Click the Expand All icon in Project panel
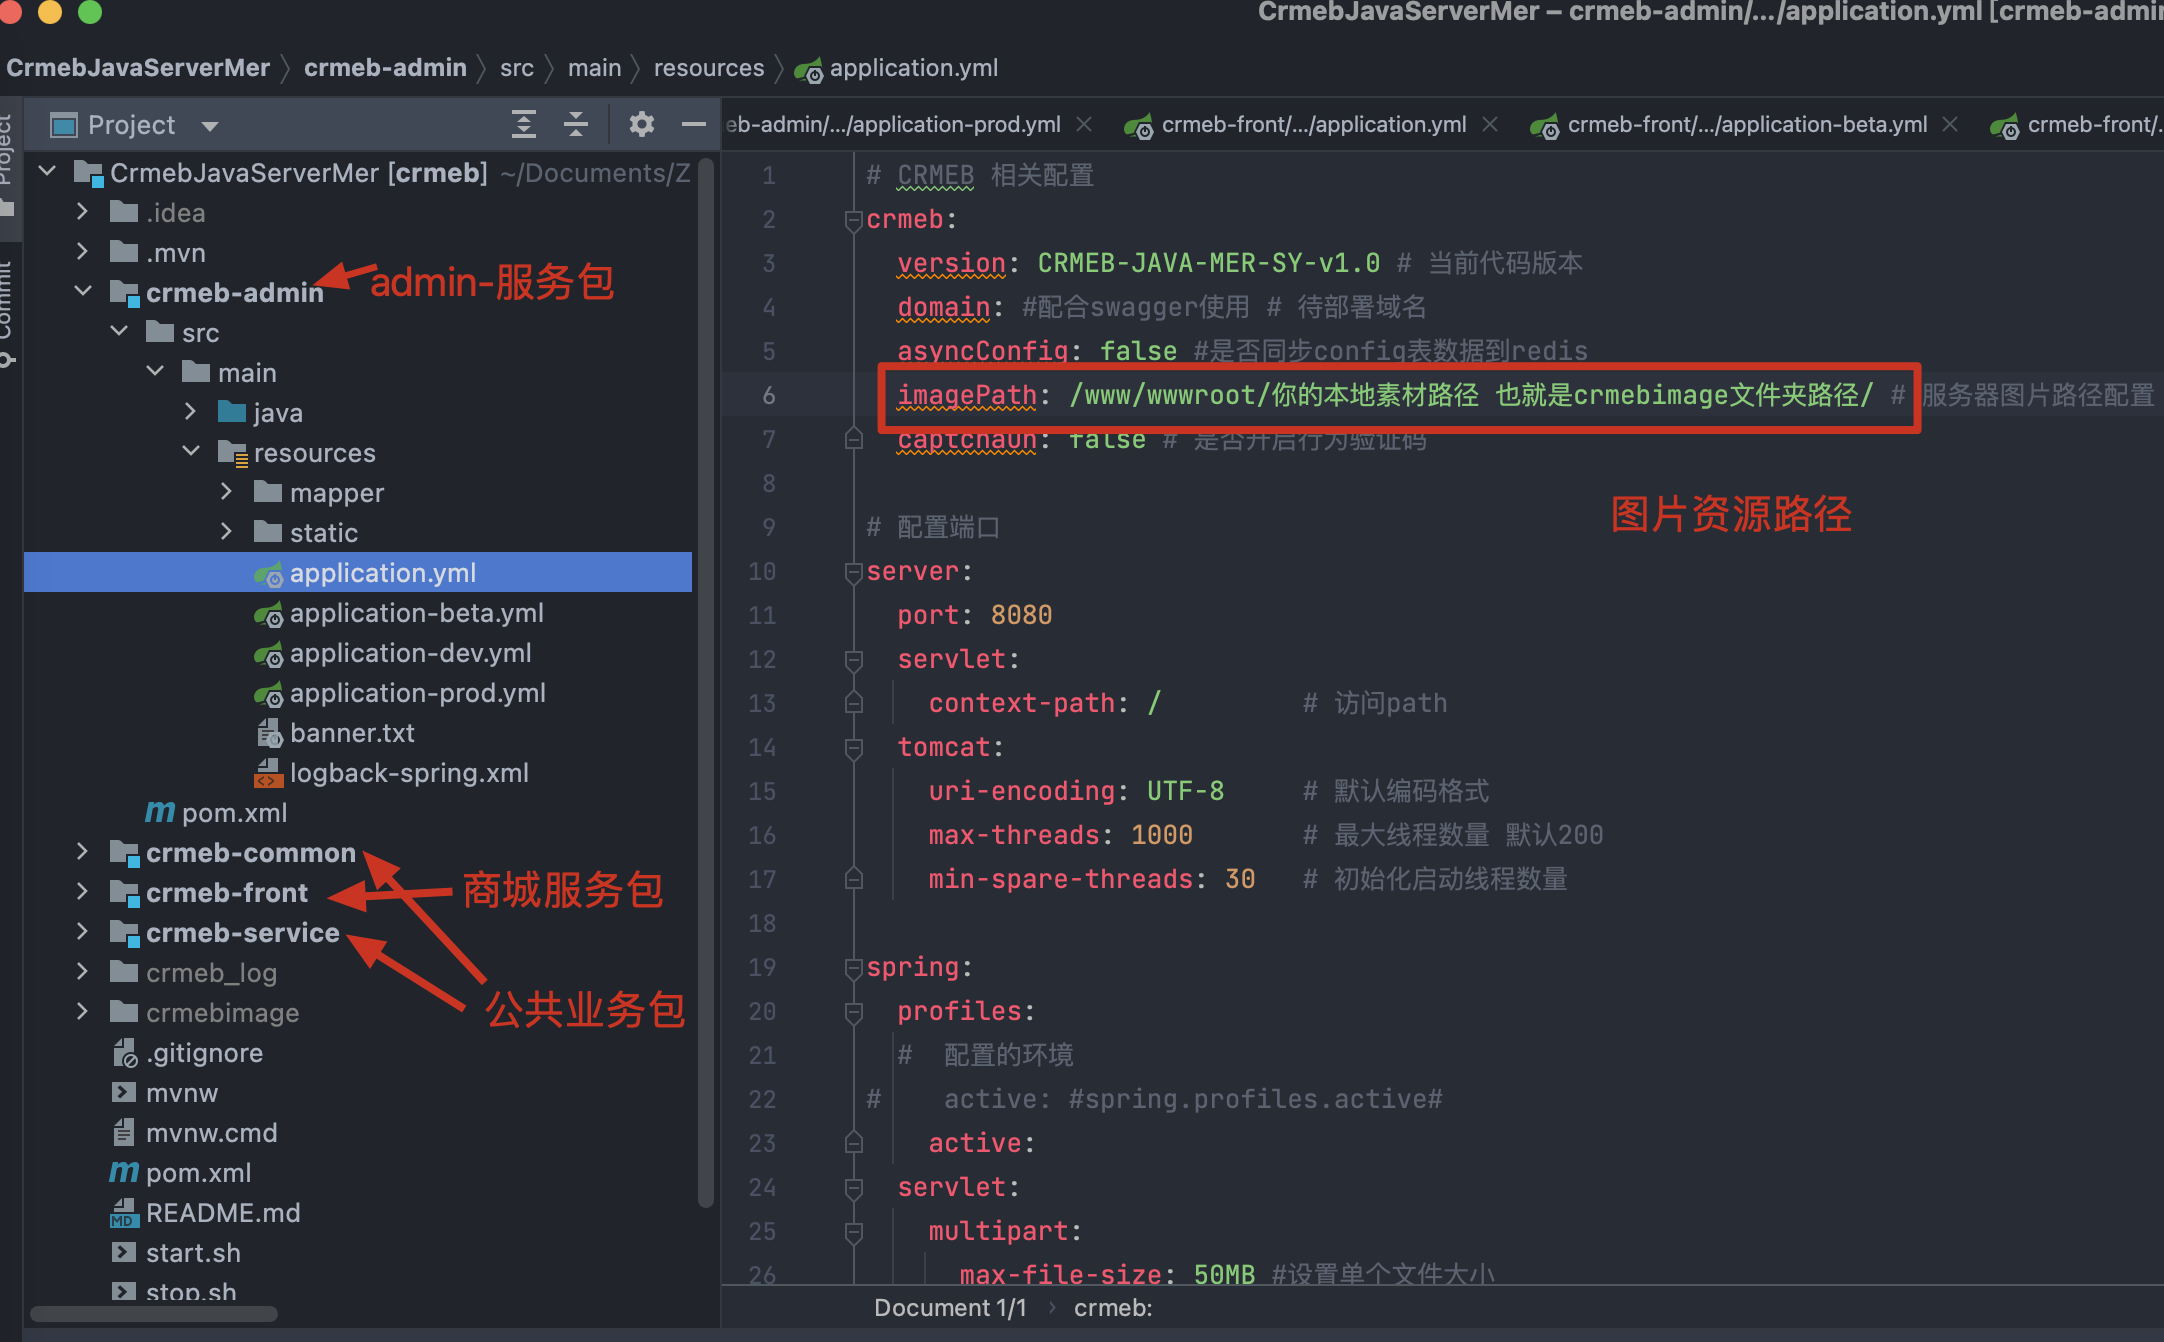2164x1342 pixels. pos(524,124)
